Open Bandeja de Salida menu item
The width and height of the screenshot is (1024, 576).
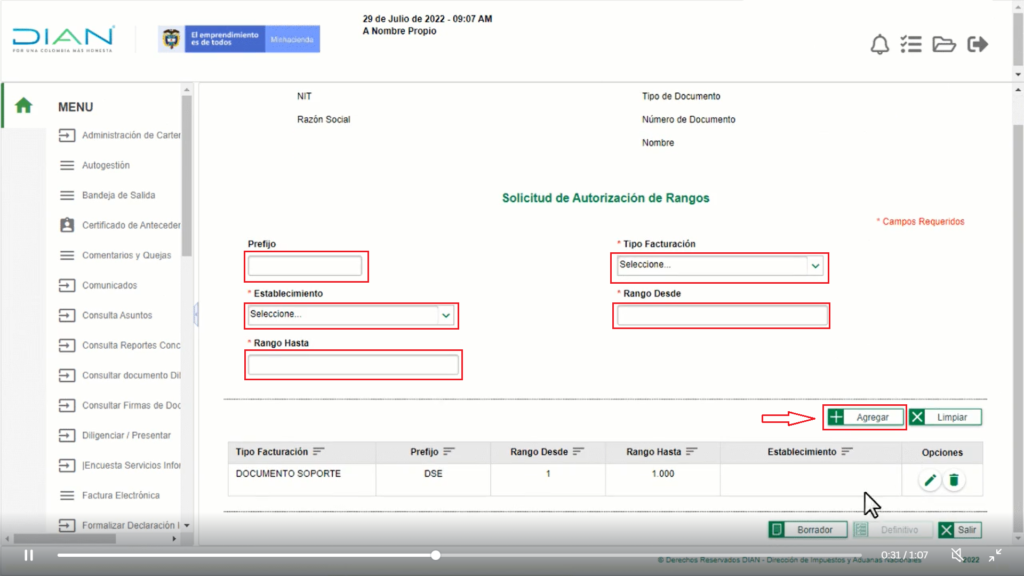click(x=119, y=195)
